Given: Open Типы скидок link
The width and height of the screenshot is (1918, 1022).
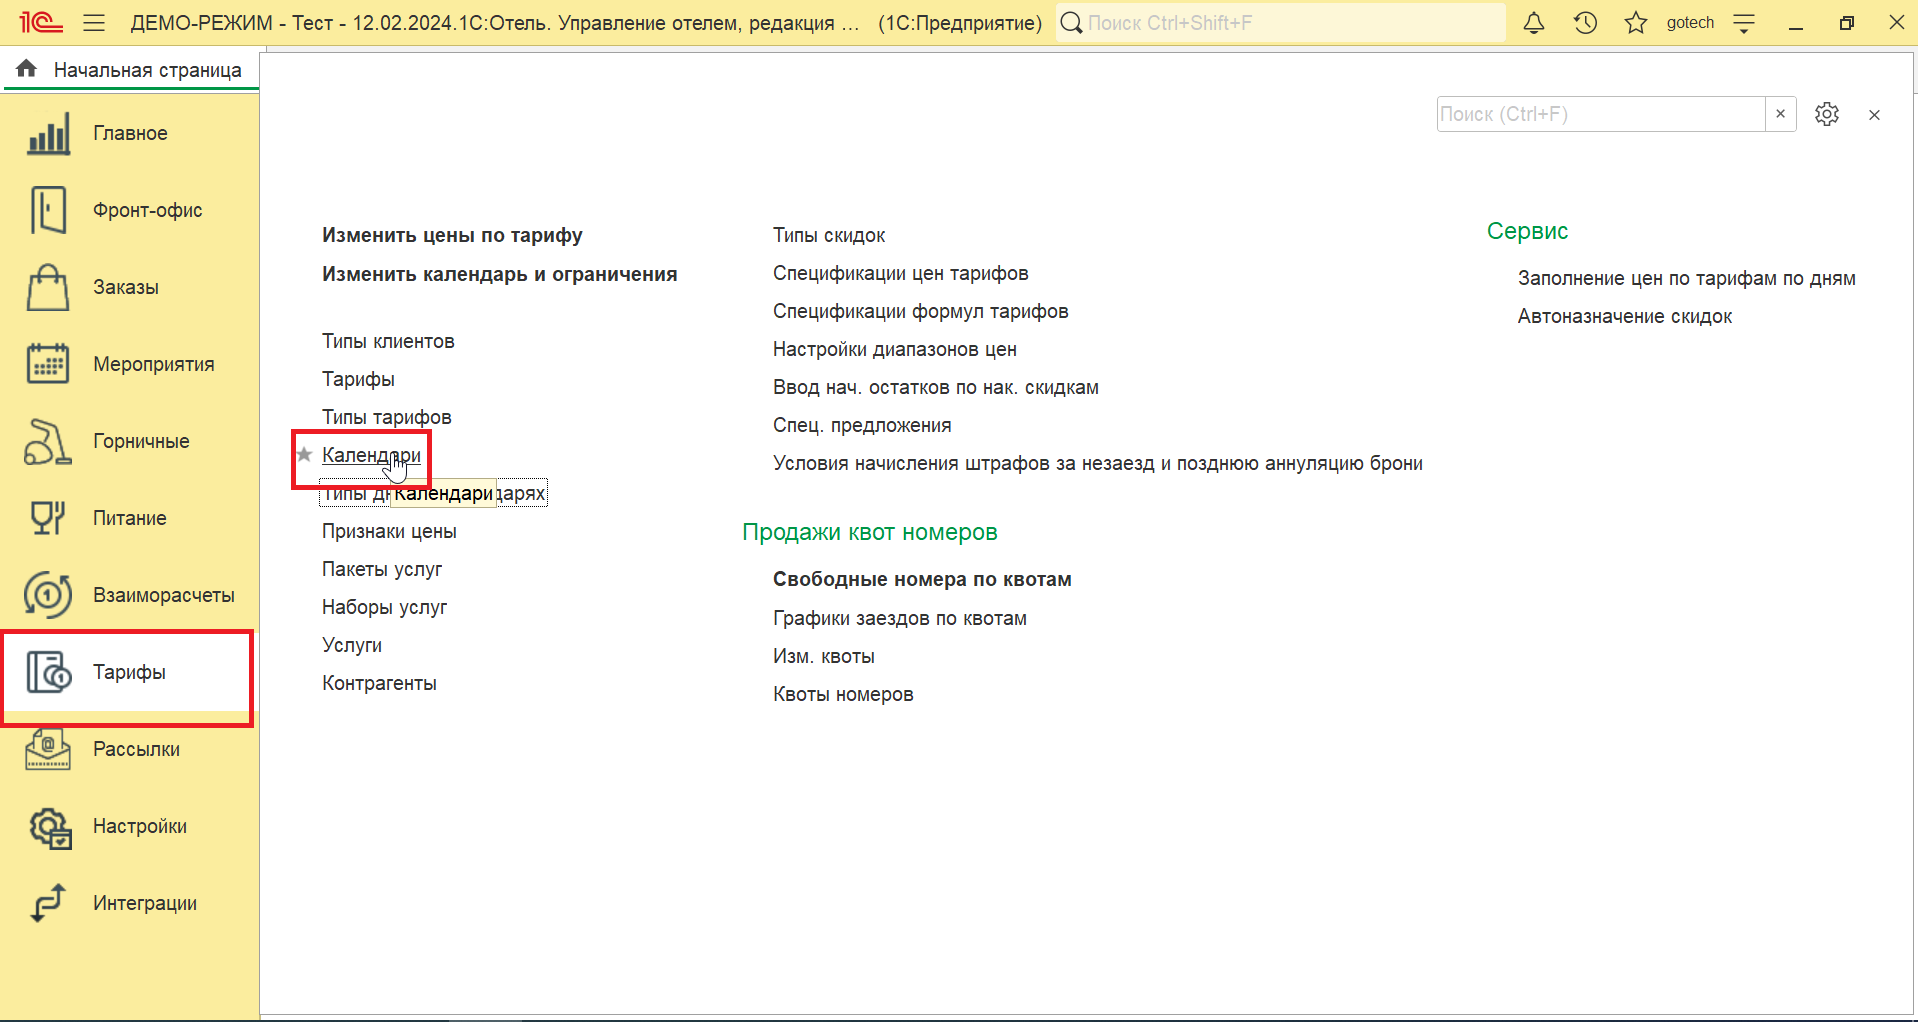Looking at the screenshot, I should click(829, 235).
